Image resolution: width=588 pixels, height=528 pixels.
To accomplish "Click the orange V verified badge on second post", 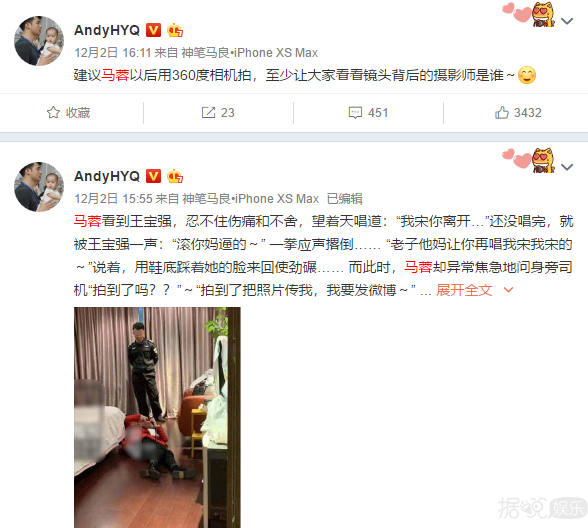I will coord(153,176).
